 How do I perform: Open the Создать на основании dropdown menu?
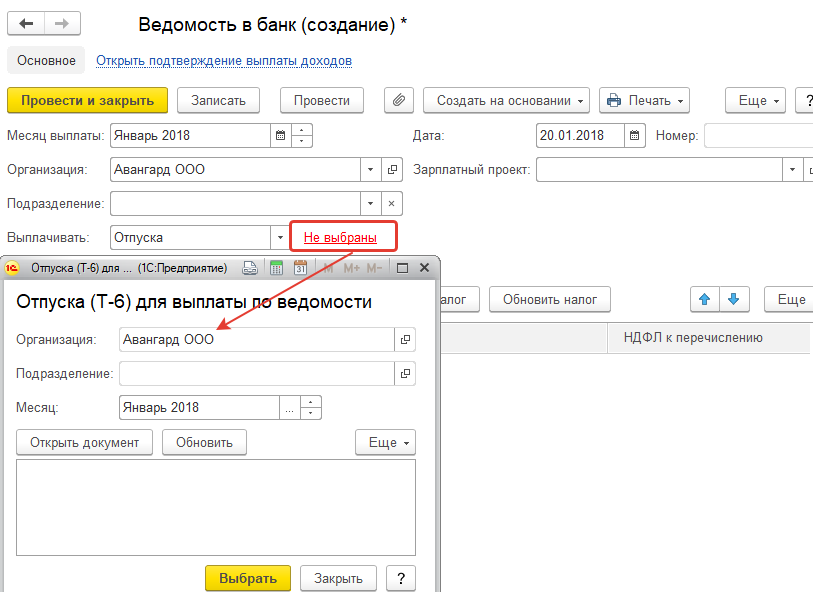pos(506,100)
